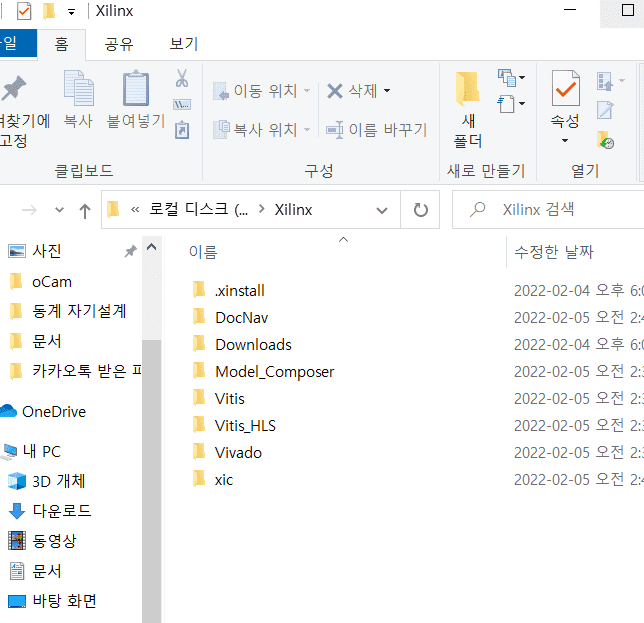Select the Vitis_HLS folder
644x623 pixels.
[245, 426]
